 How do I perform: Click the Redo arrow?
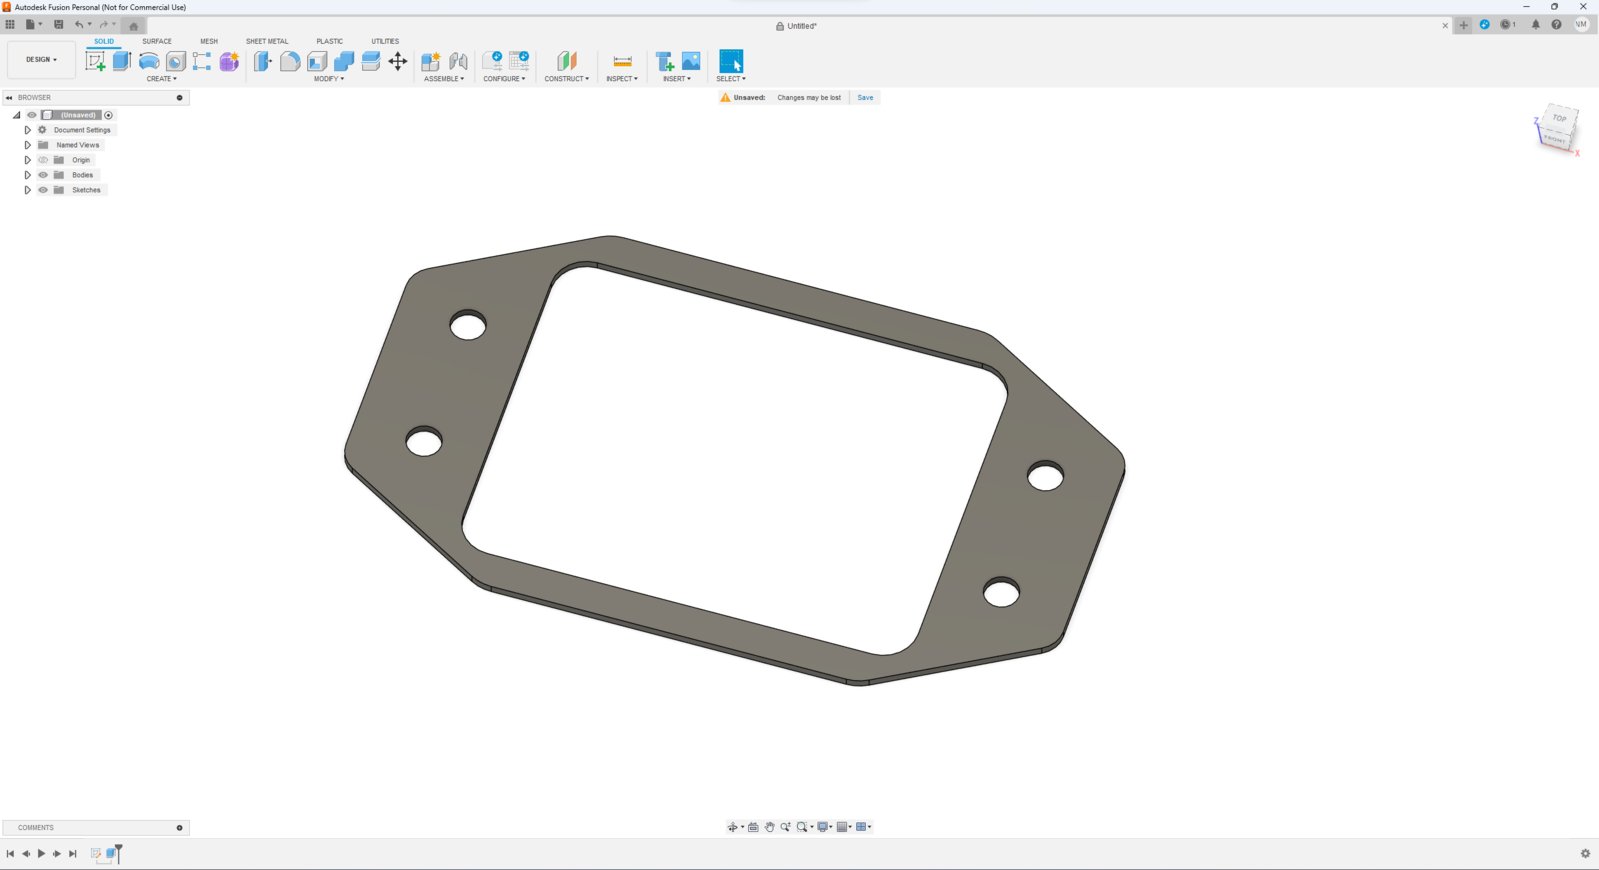point(103,24)
